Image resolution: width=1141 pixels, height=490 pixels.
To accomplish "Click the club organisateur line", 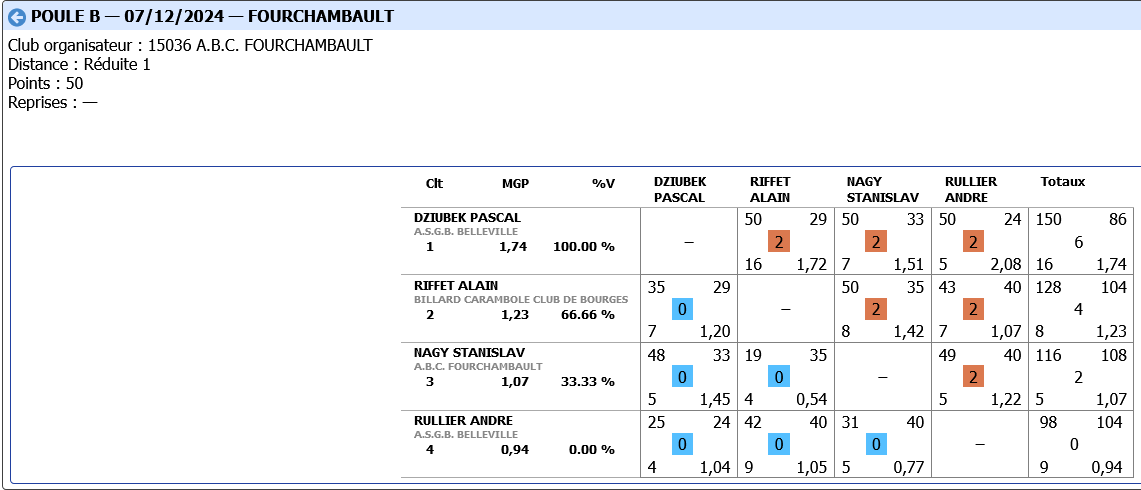I will 190,45.
